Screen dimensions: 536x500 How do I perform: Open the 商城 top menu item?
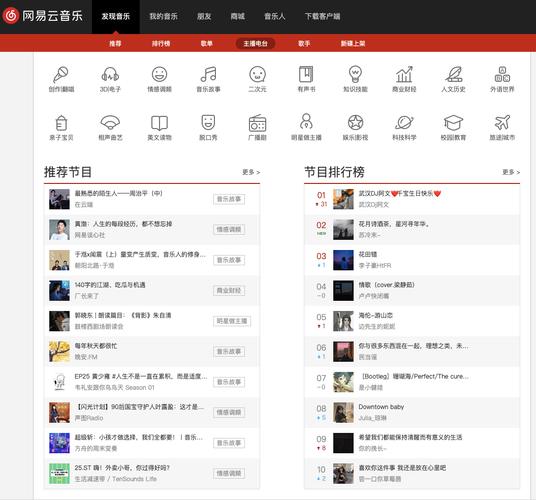pyautogui.click(x=238, y=16)
